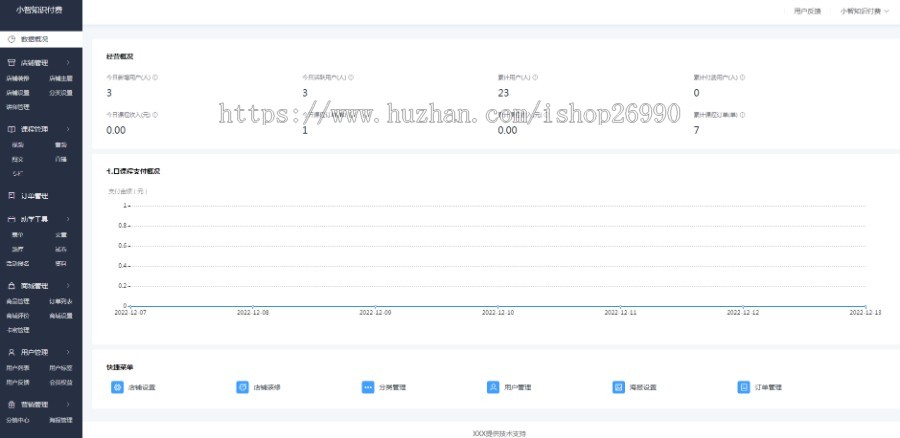The height and width of the screenshot is (438, 900).
Task: Open 会员权益 in the sidebar
Action: [x=61, y=382]
